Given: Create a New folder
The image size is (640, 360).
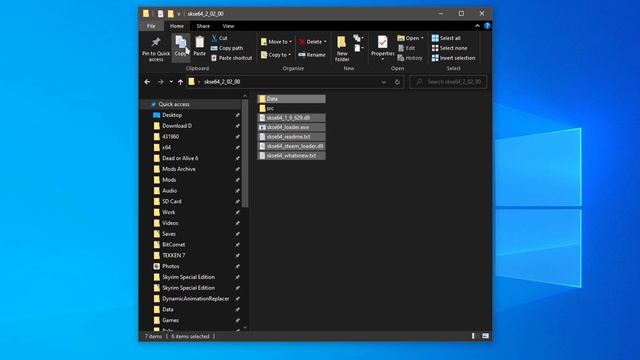Looking at the screenshot, I should coord(342,48).
